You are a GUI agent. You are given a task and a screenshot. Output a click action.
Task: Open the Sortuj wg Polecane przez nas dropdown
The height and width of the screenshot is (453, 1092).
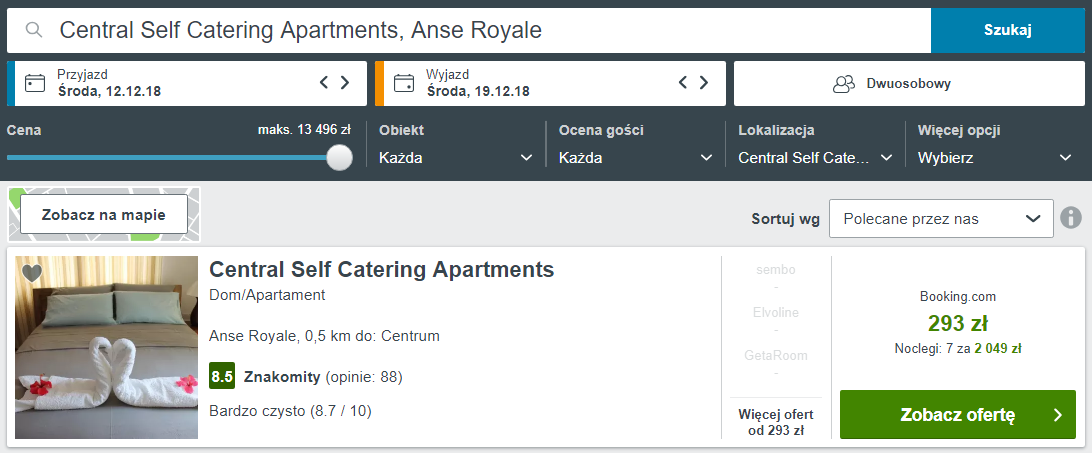point(941,219)
